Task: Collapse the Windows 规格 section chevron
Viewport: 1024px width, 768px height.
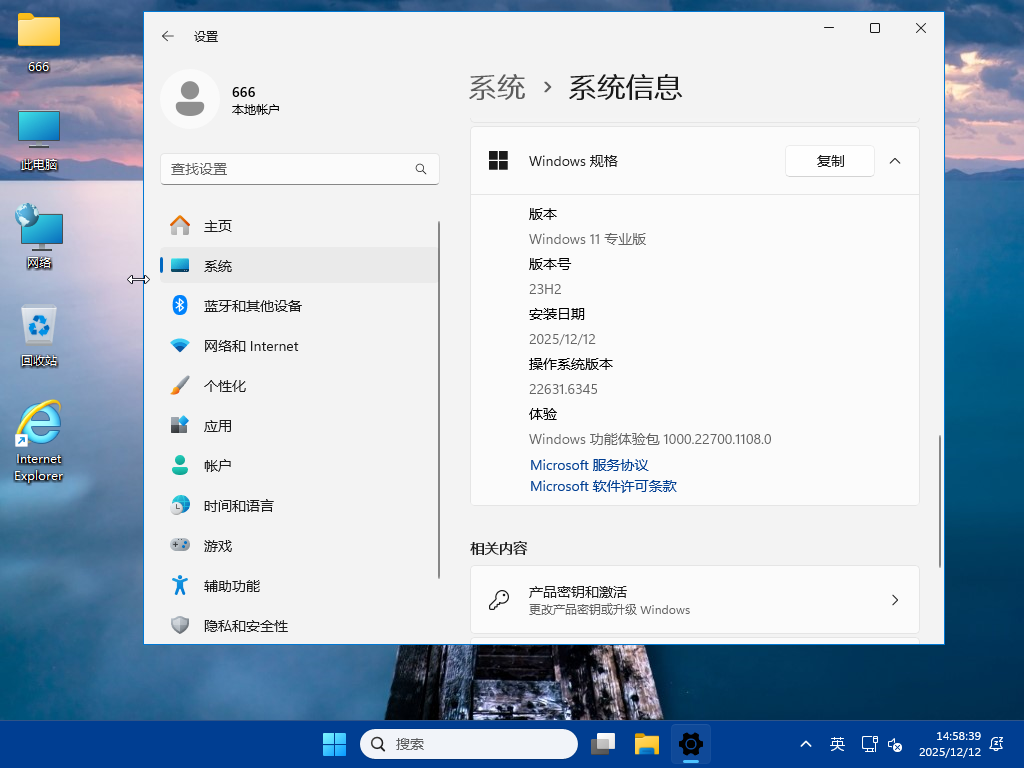Action: tap(895, 160)
